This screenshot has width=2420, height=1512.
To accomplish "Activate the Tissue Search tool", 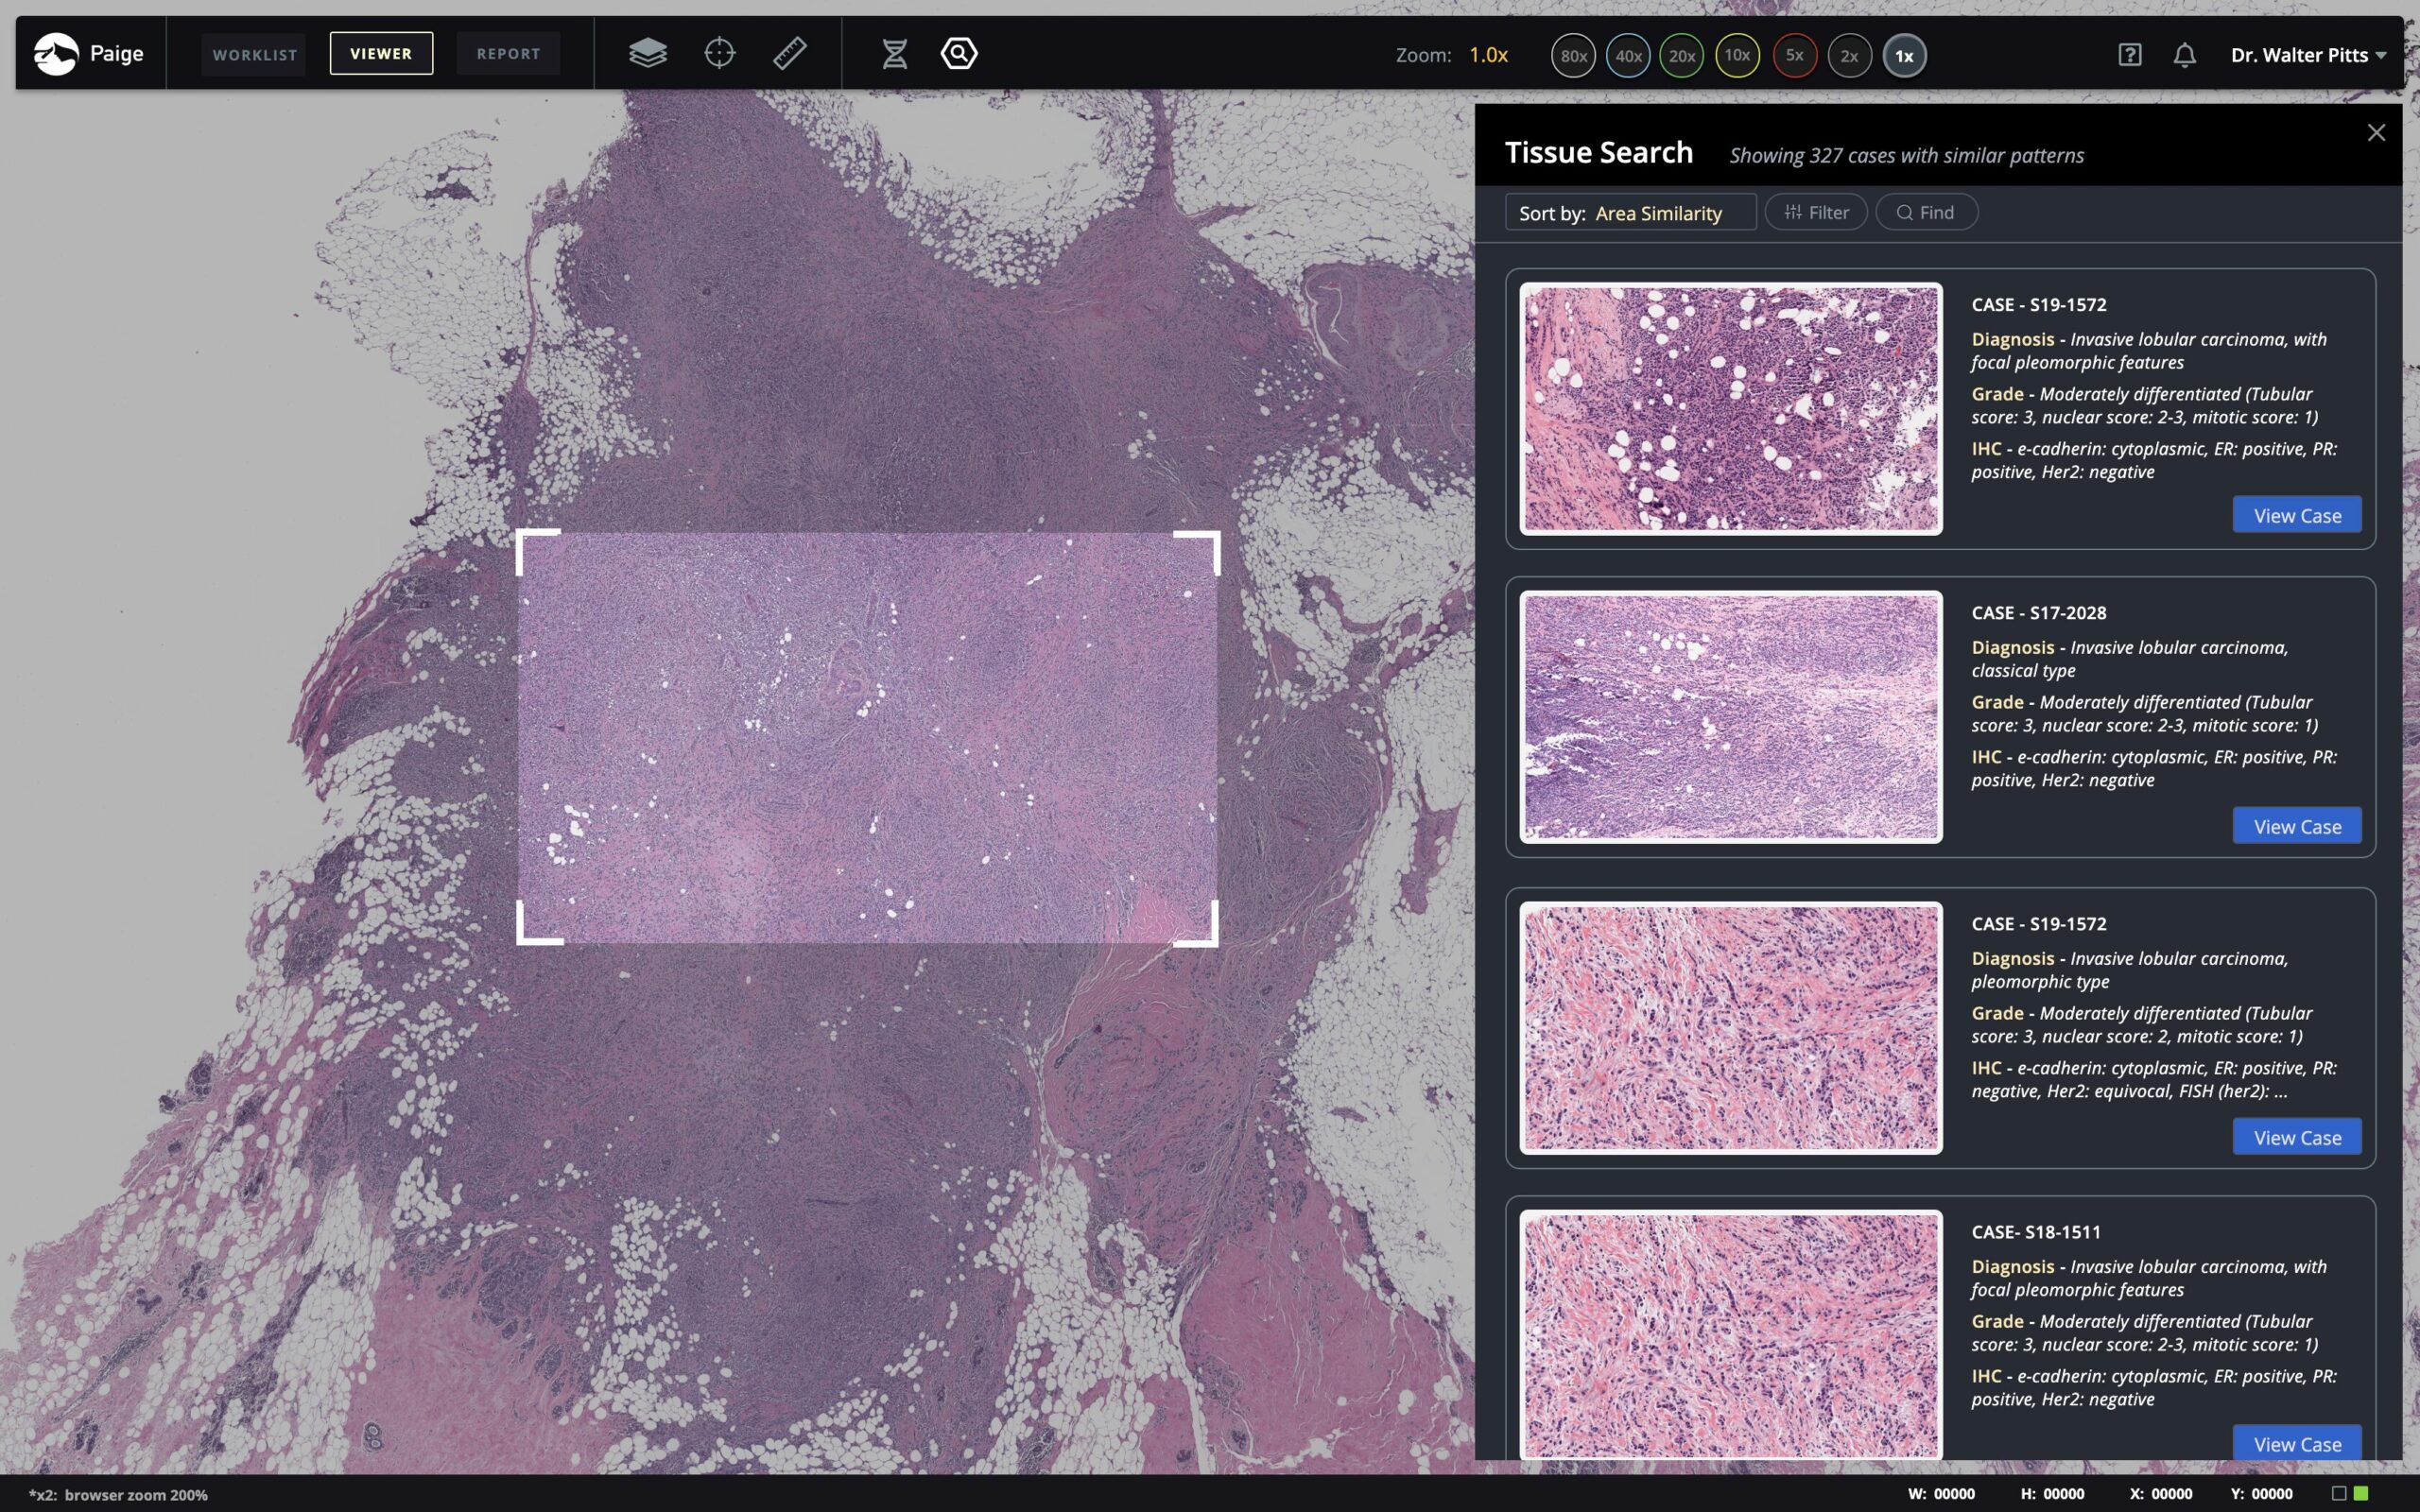I will coord(958,53).
